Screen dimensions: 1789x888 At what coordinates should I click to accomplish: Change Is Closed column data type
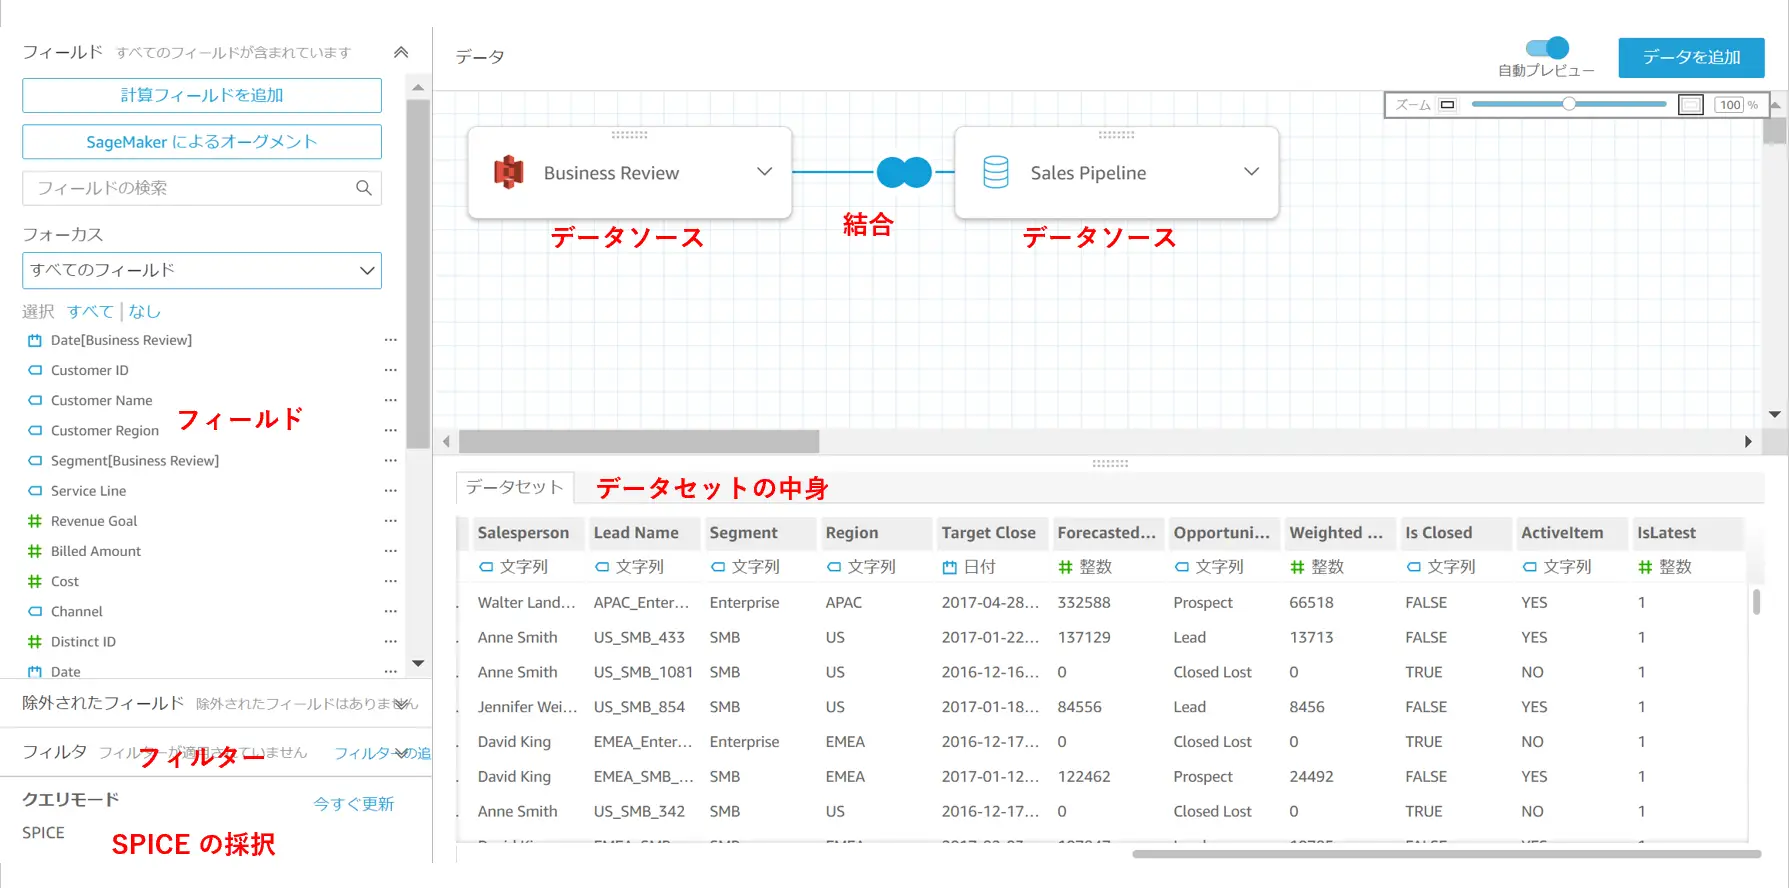tap(1441, 567)
